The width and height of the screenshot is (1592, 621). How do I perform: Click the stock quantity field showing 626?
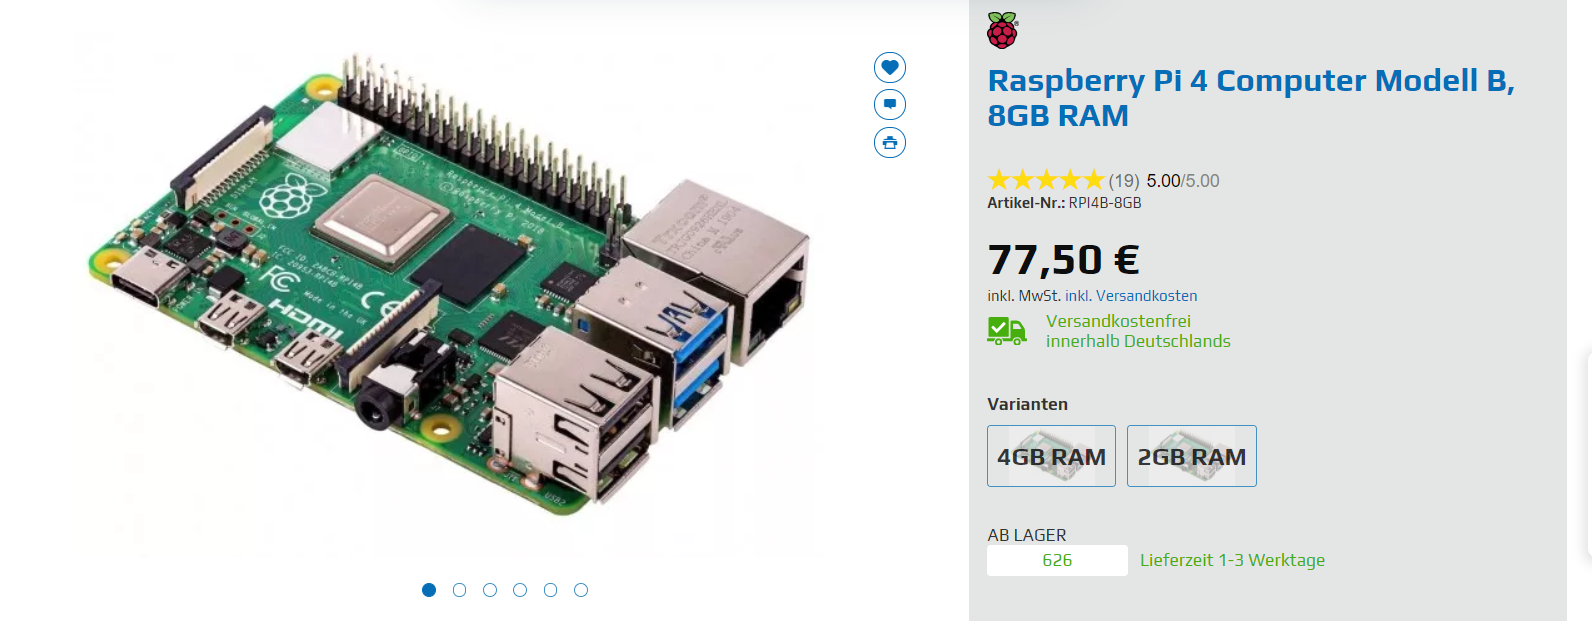1057,560
